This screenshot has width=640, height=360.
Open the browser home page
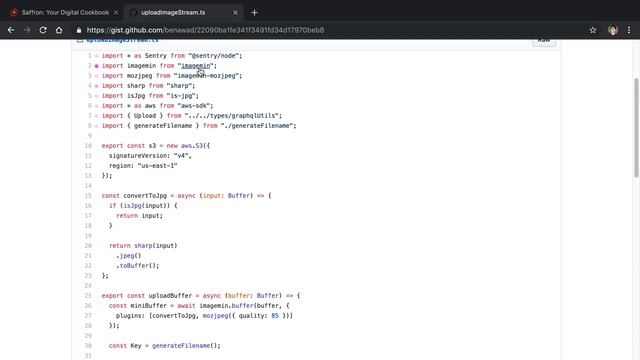(x=59, y=30)
